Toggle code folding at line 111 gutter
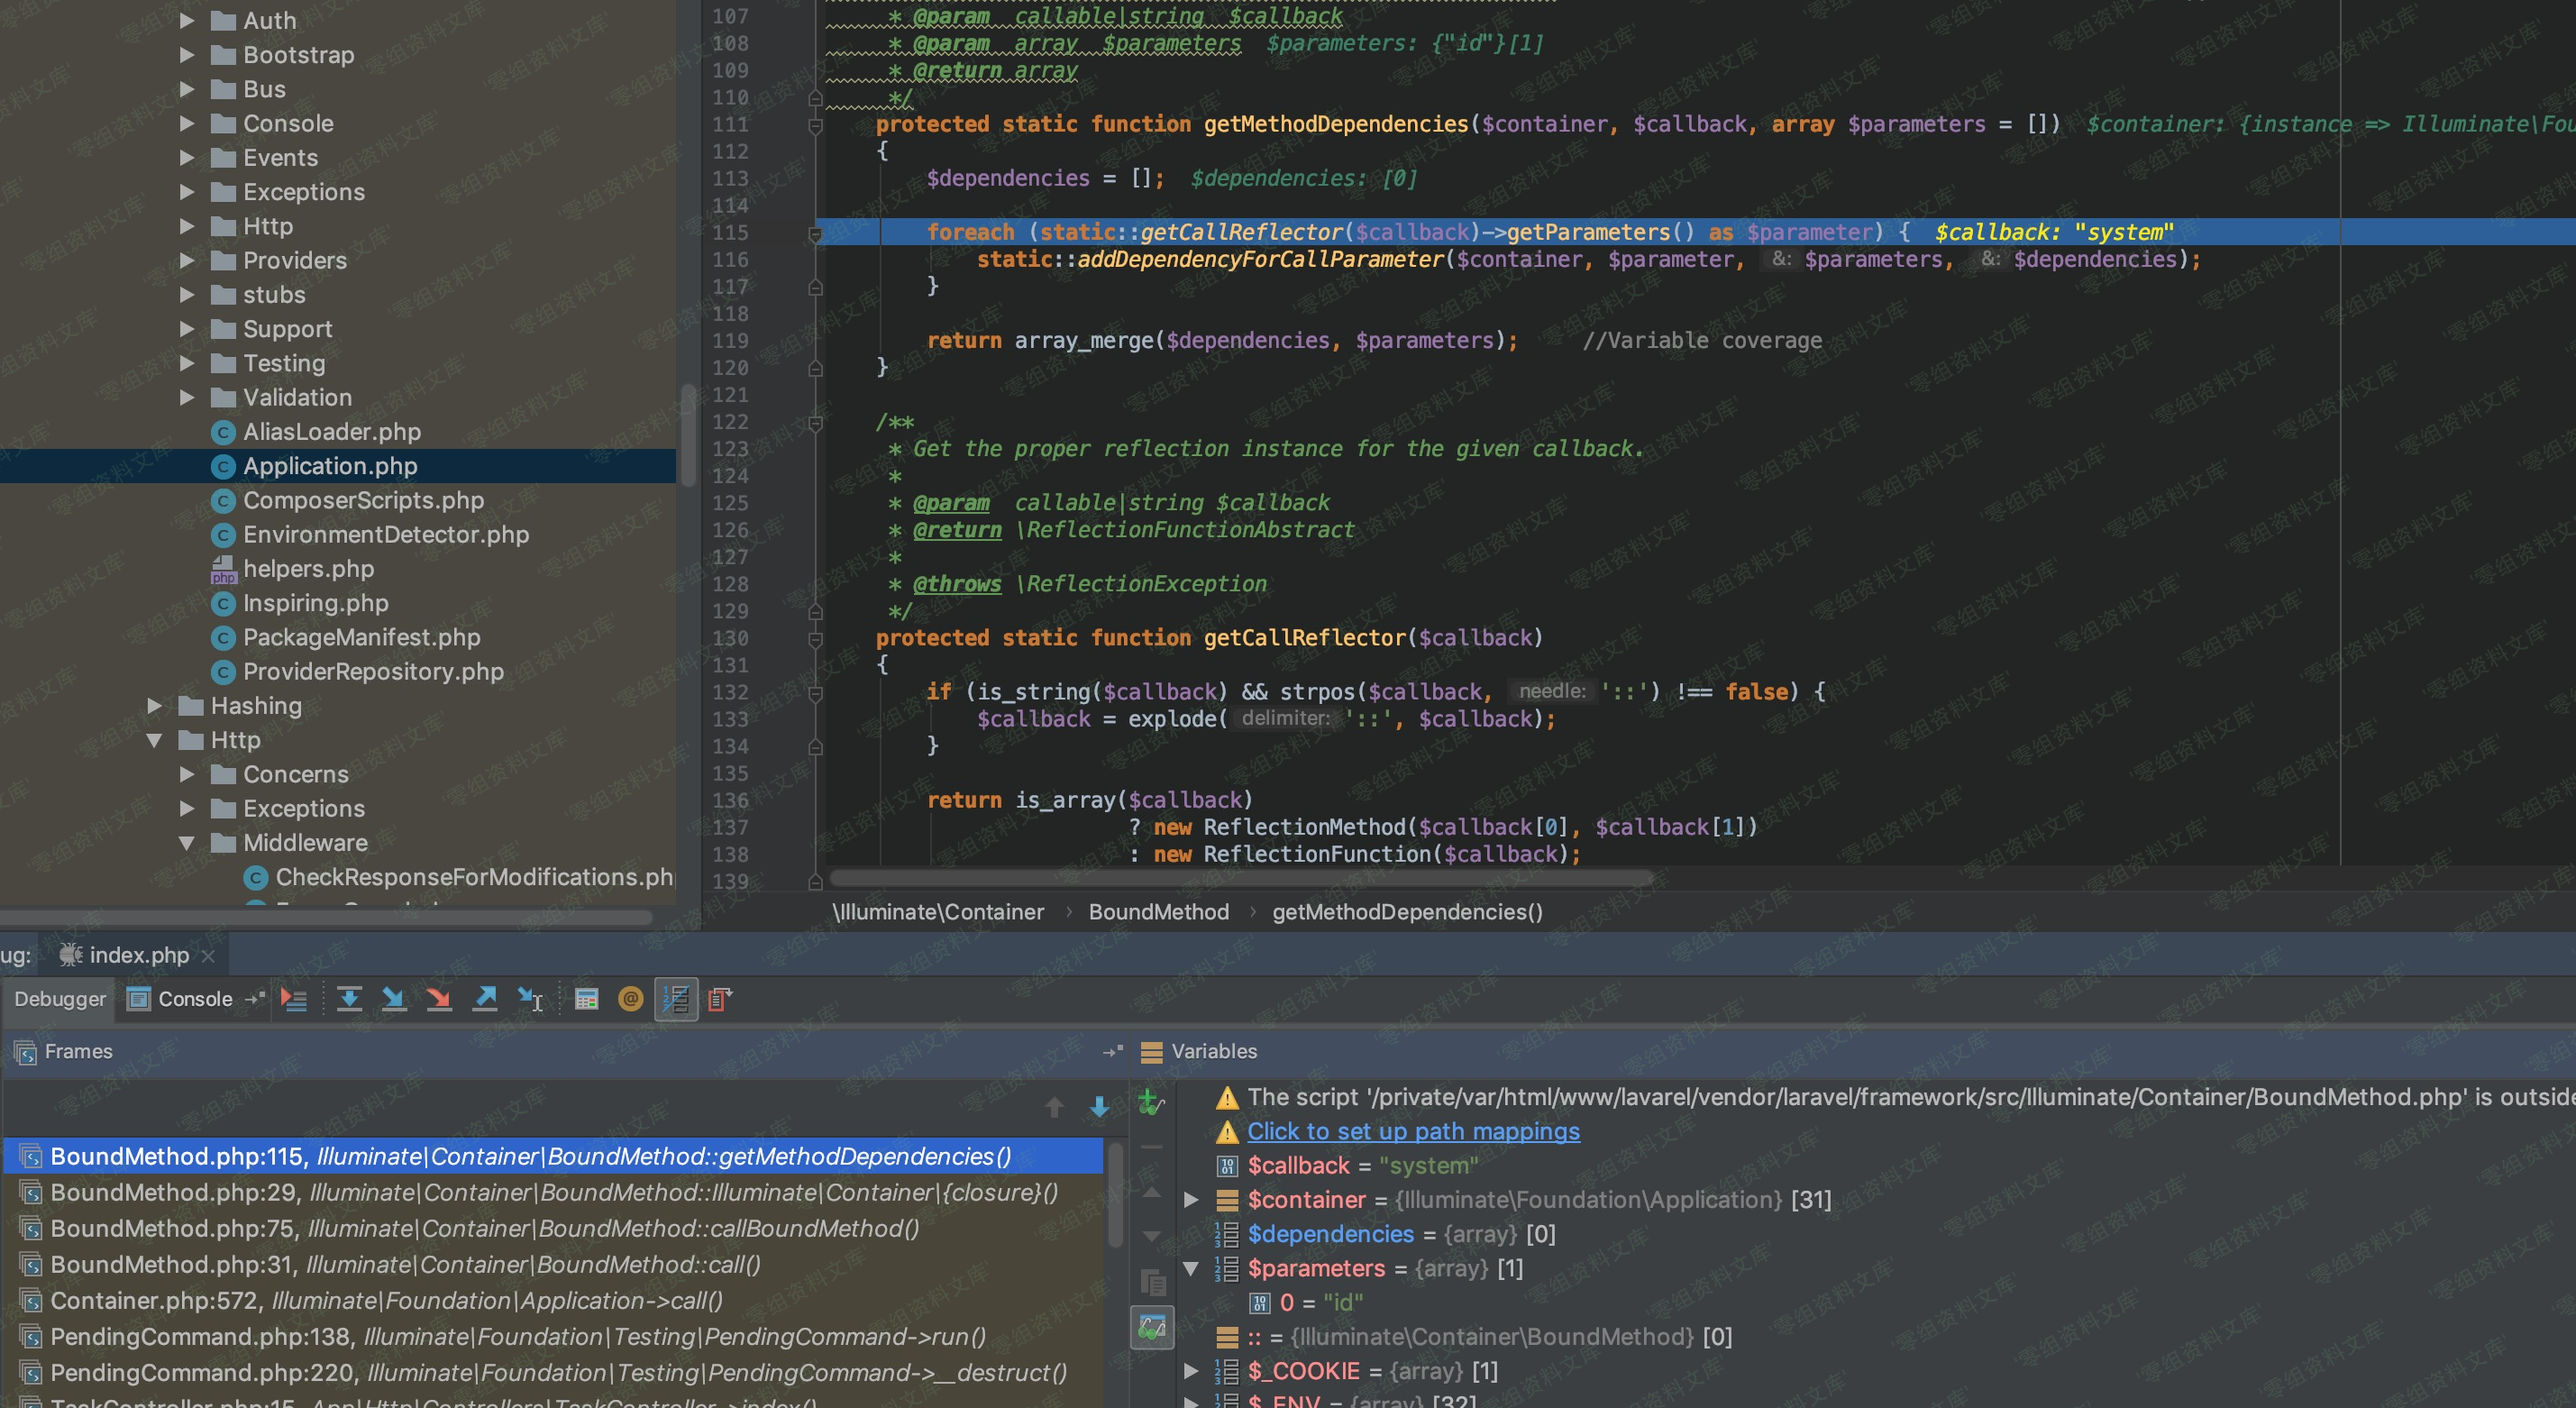 pos(815,125)
